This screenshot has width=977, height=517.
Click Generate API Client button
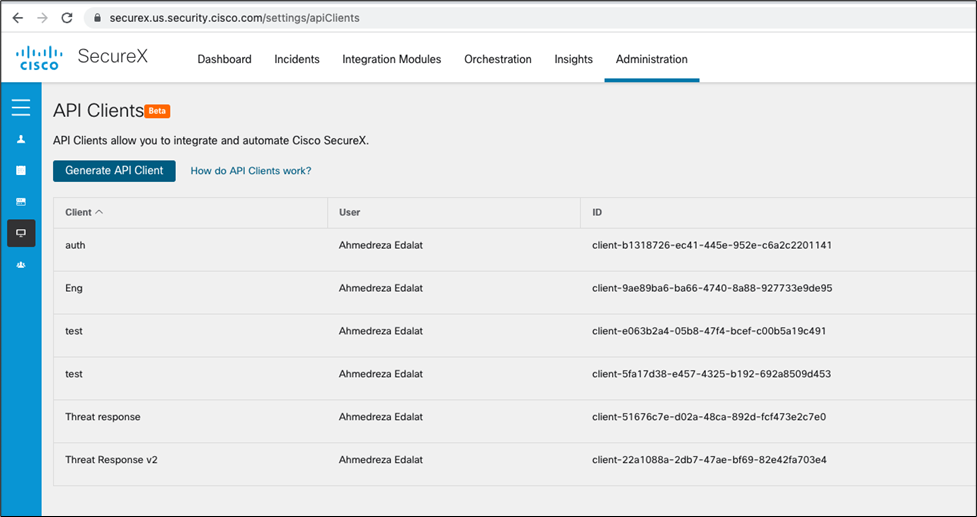tap(114, 171)
